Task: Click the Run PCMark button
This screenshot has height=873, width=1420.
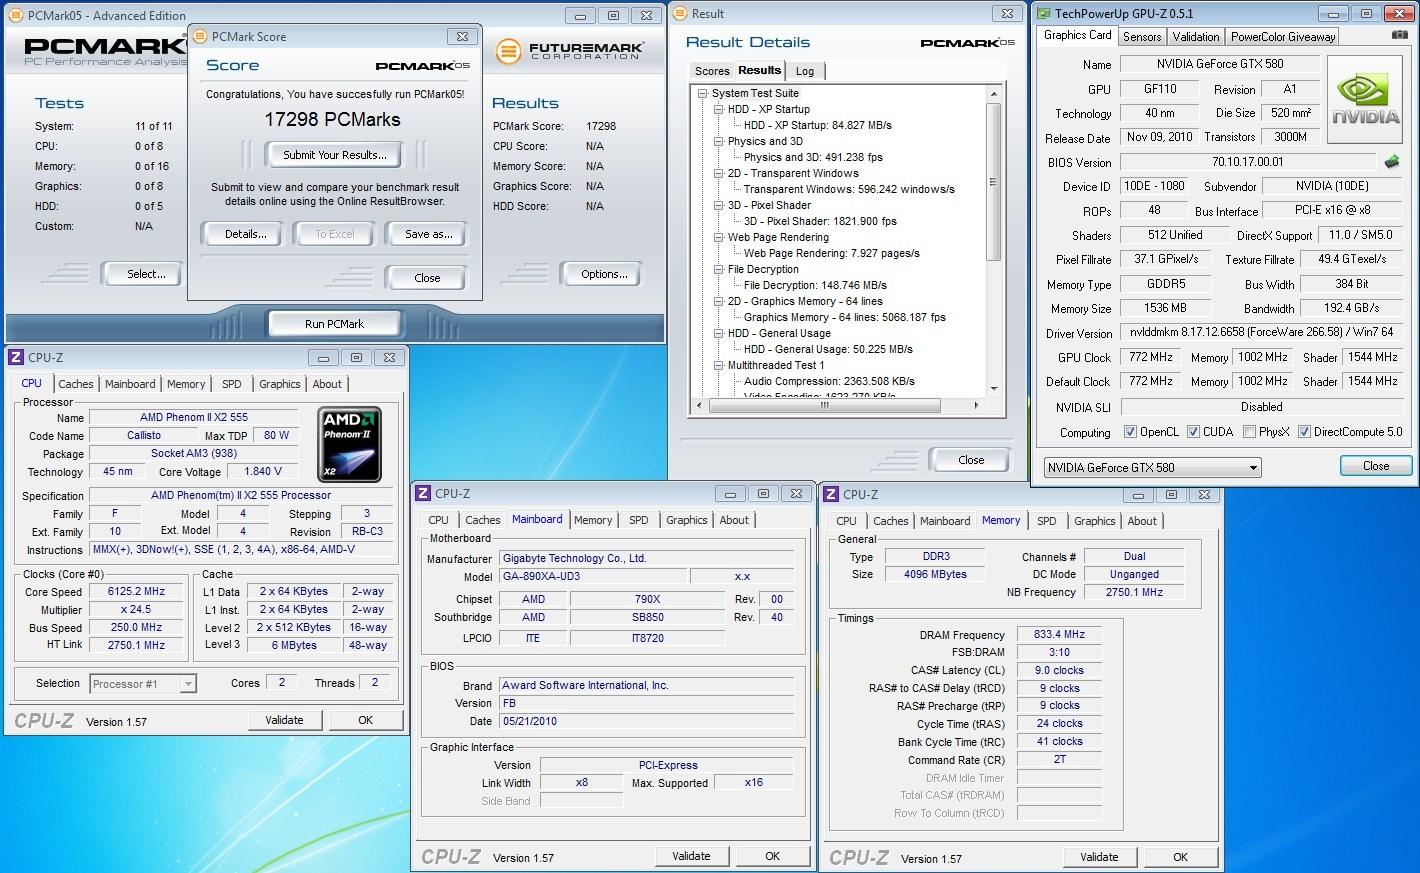Action: pos(334,324)
